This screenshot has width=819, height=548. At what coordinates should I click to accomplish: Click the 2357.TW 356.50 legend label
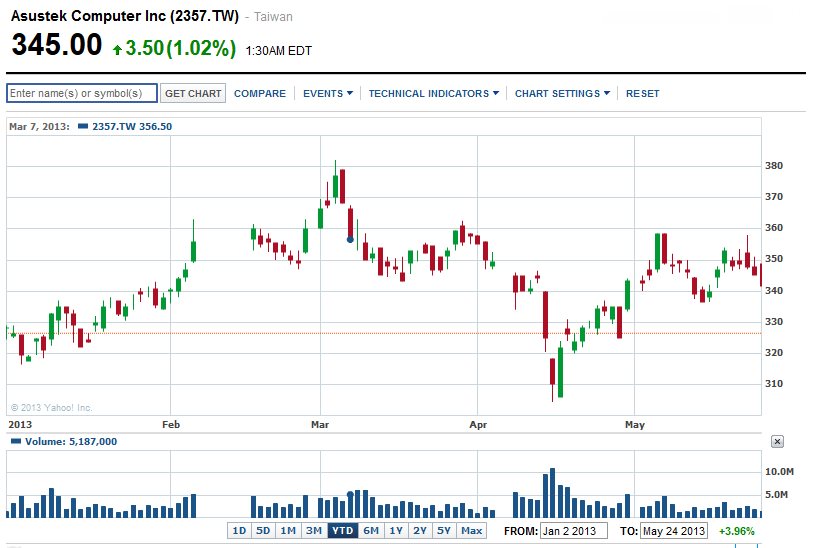point(132,126)
